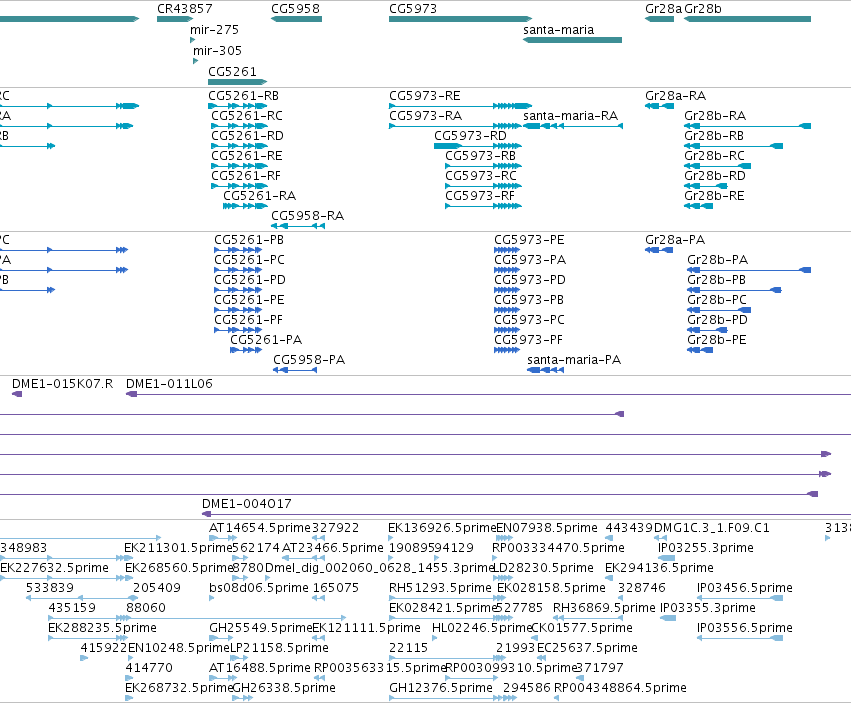Click the CG5973-PF protein label
Viewport: 851px width, 703px height.
tap(528, 340)
